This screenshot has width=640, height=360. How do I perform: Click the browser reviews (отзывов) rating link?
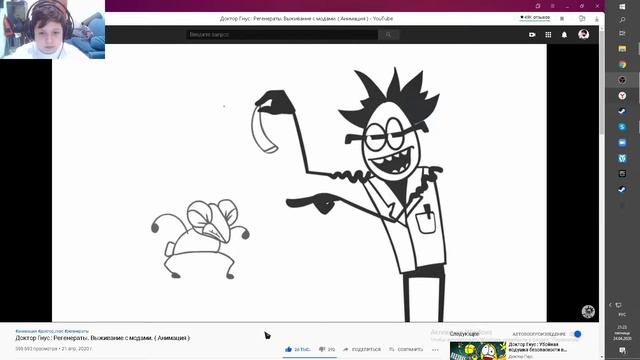(535, 18)
